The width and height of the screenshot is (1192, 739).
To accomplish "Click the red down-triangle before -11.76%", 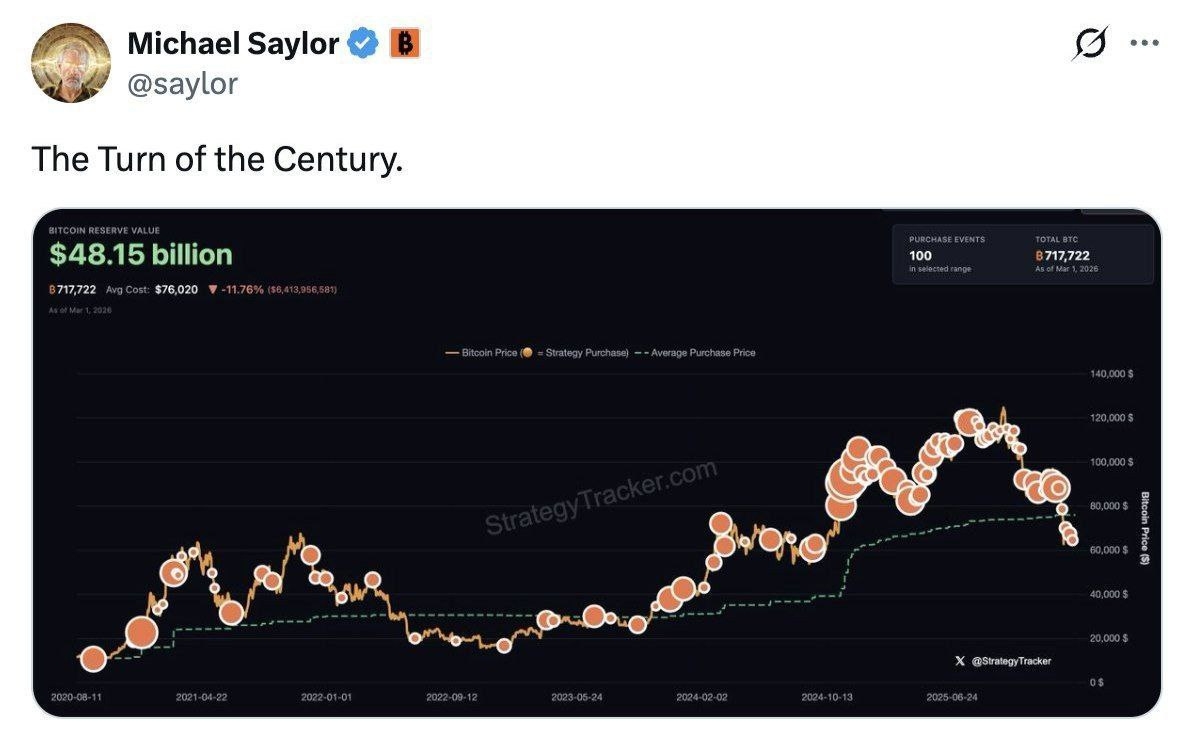I will point(212,290).
